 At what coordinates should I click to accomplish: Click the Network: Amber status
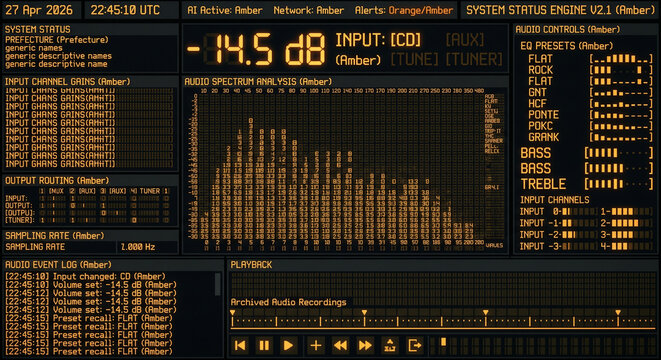(309, 10)
